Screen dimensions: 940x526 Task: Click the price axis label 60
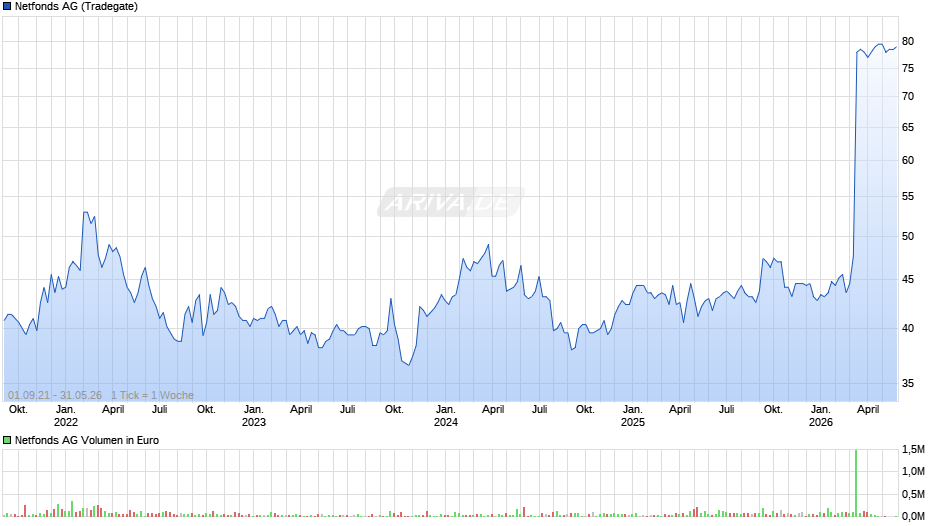(908, 160)
